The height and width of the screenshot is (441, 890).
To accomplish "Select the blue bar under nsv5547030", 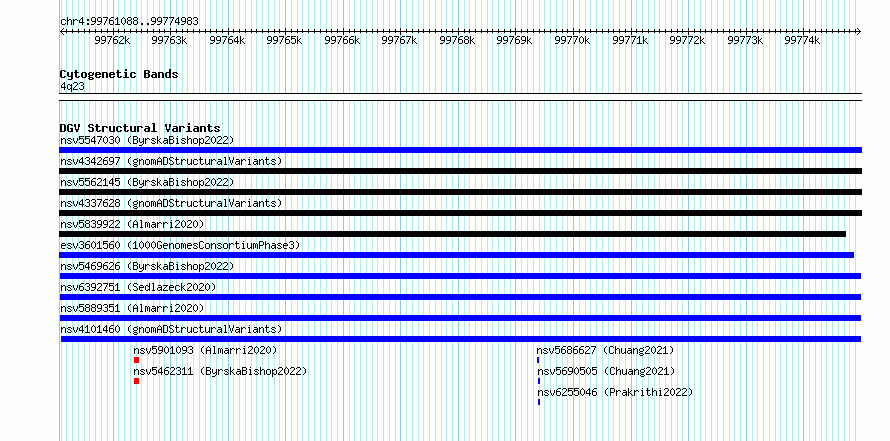I will click(460, 150).
